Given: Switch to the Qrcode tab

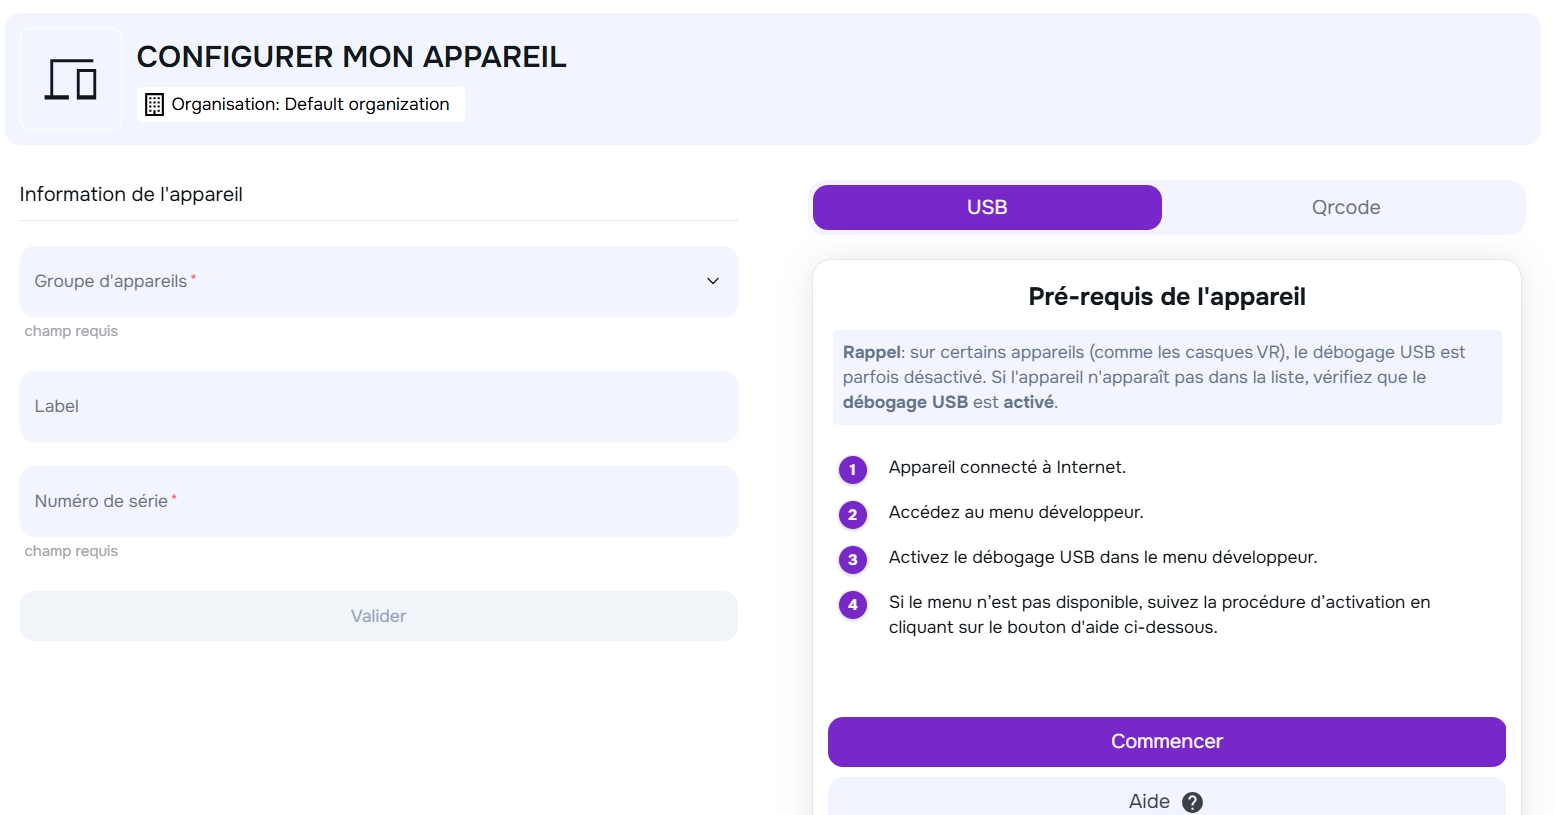Looking at the screenshot, I should pyautogui.click(x=1345, y=207).
